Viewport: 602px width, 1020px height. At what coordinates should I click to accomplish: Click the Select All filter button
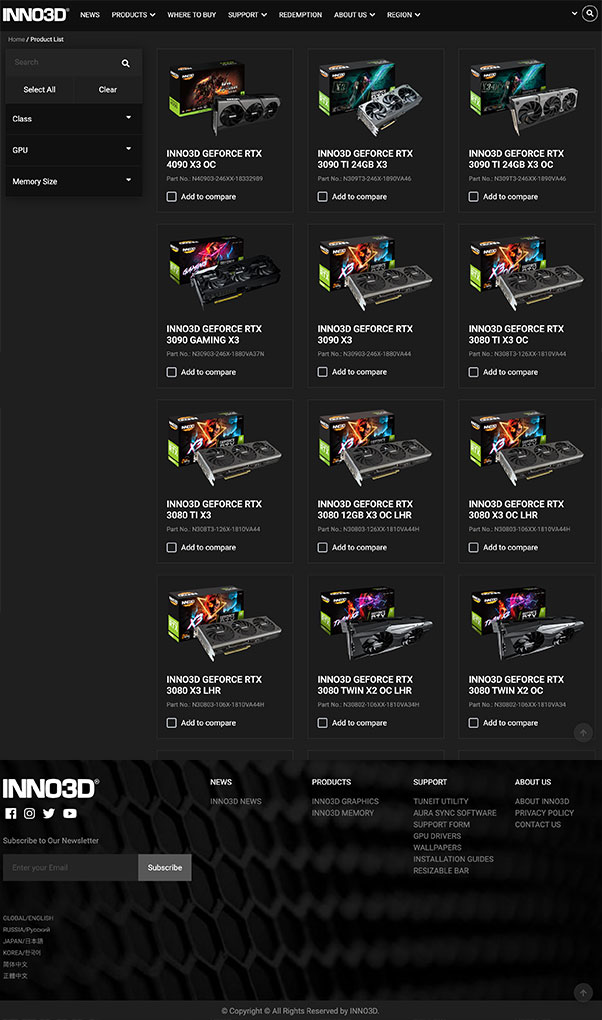(x=39, y=90)
